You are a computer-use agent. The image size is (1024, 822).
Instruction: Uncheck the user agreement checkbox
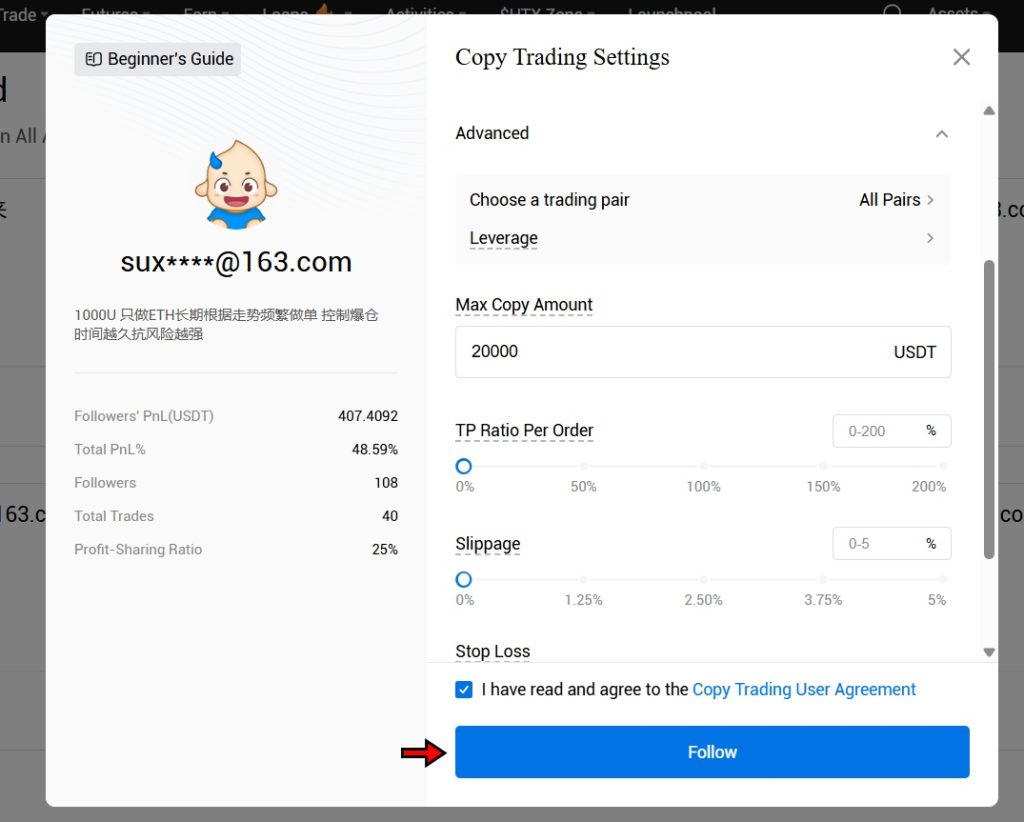[464, 689]
